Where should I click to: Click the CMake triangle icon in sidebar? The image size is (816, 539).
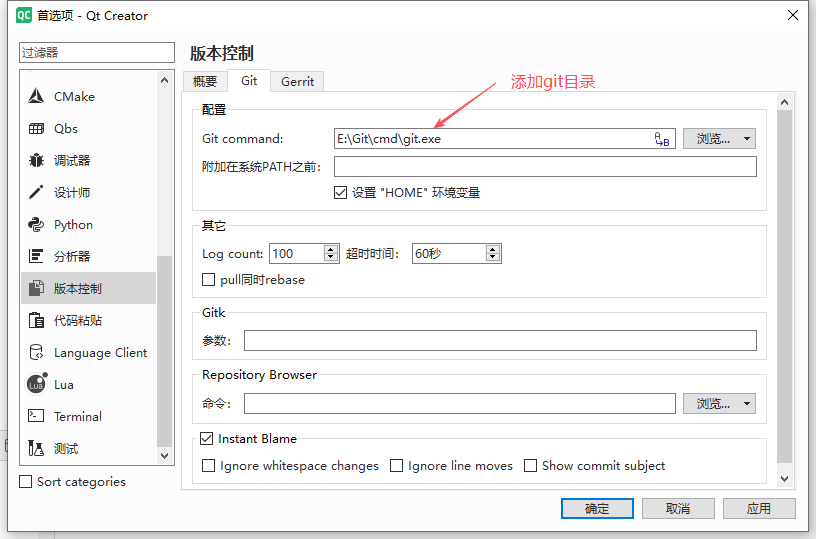coord(36,96)
